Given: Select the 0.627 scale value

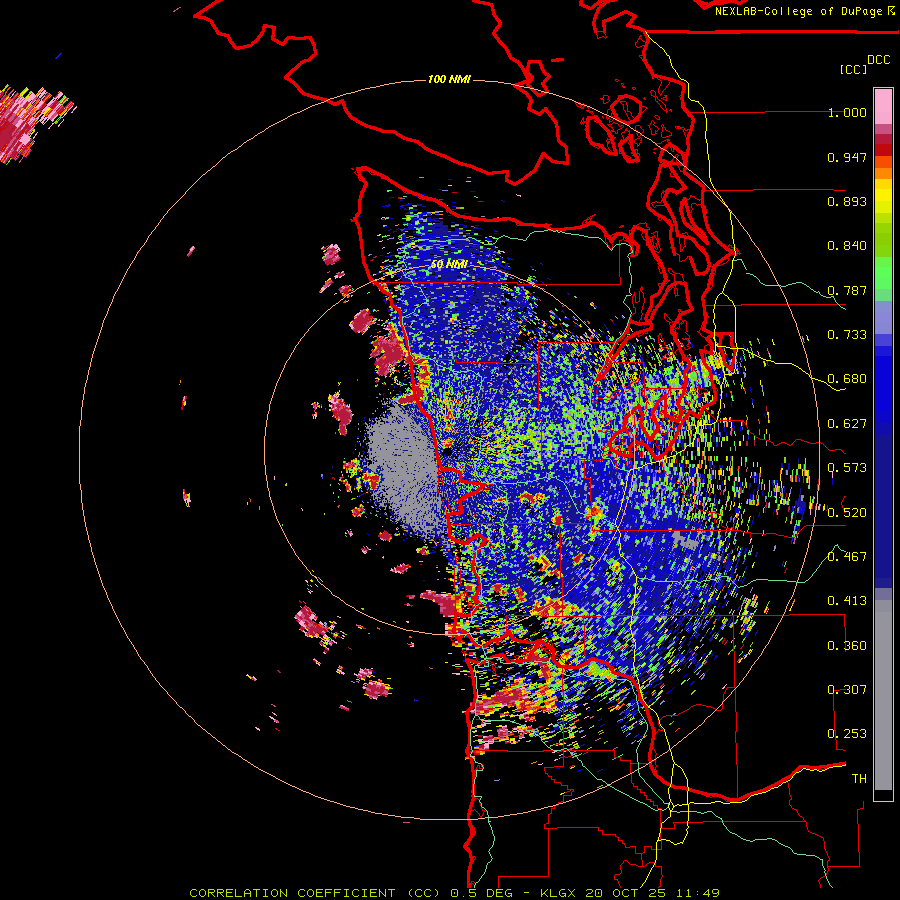Looking at the screenshot, I should [847, 424].
